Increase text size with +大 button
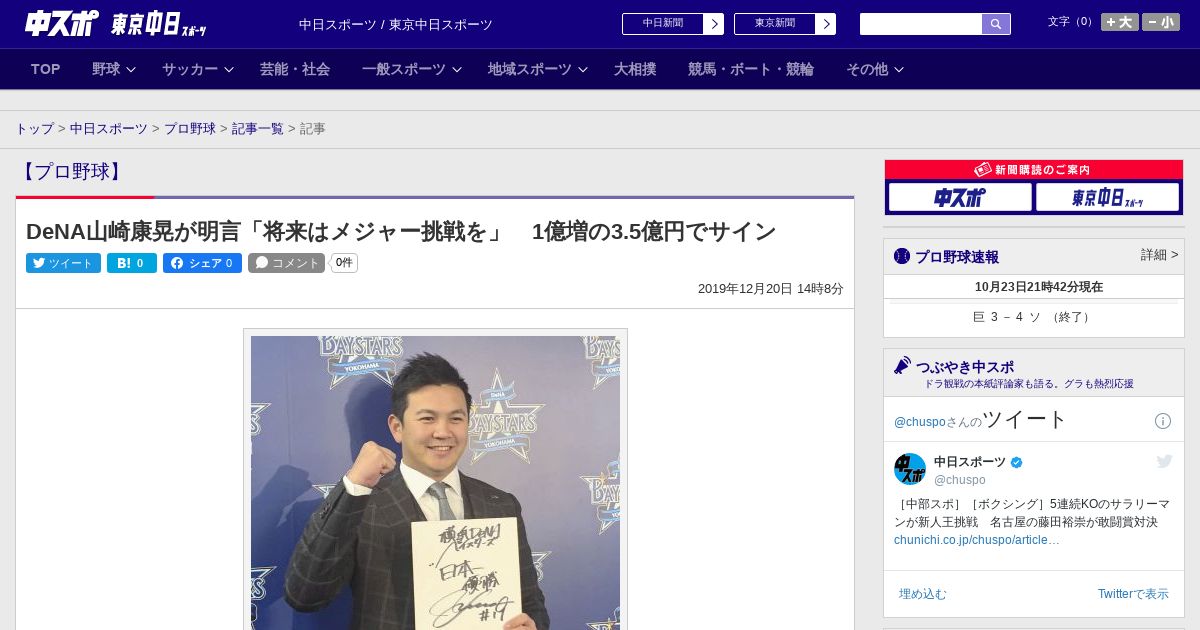The image size is (1200, 630). pos(1120,22)
